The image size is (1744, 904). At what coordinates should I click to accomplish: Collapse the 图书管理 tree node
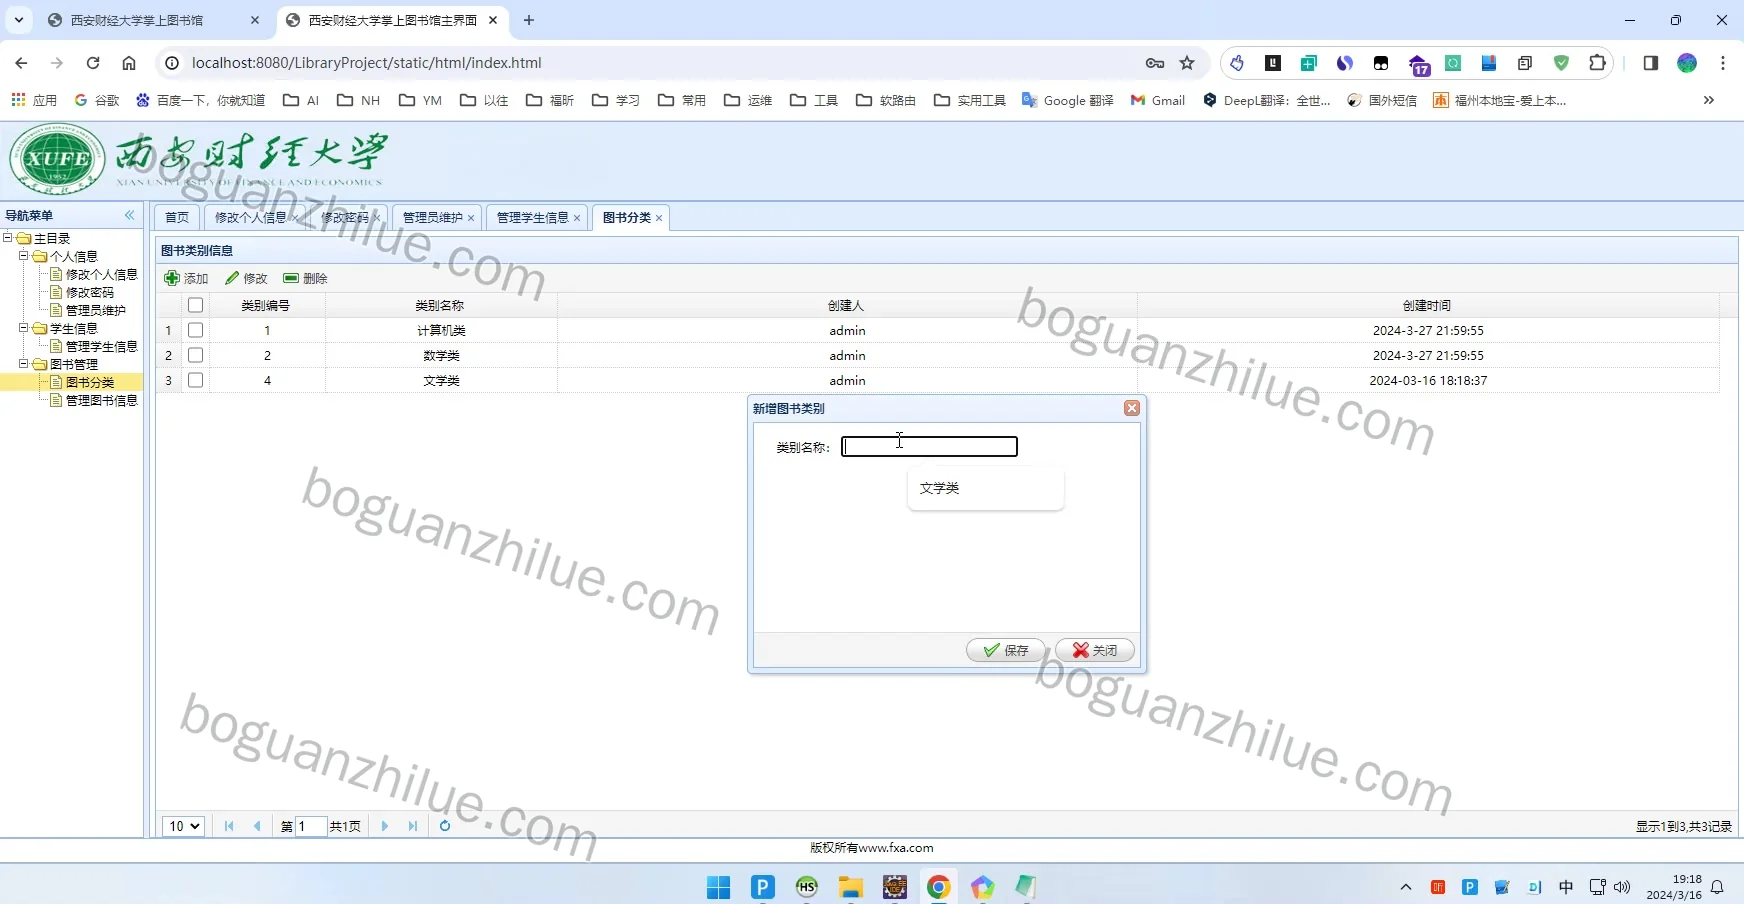pyautogui.click(x=23, y=364)
